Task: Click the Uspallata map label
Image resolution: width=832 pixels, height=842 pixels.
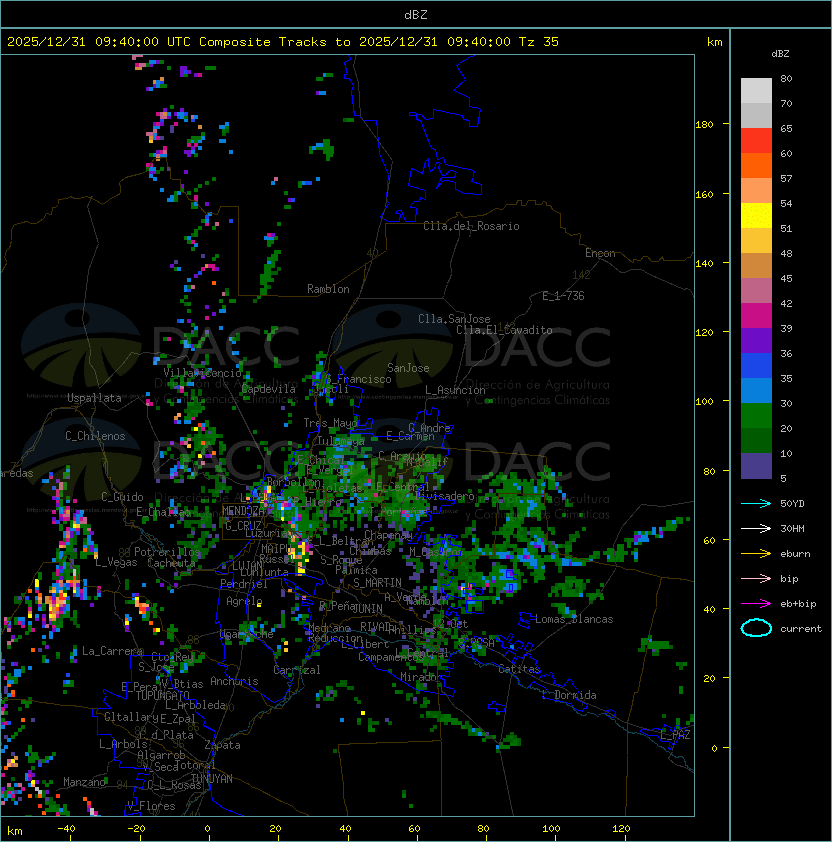Action: pyautogui.click(x=94, y=398)
